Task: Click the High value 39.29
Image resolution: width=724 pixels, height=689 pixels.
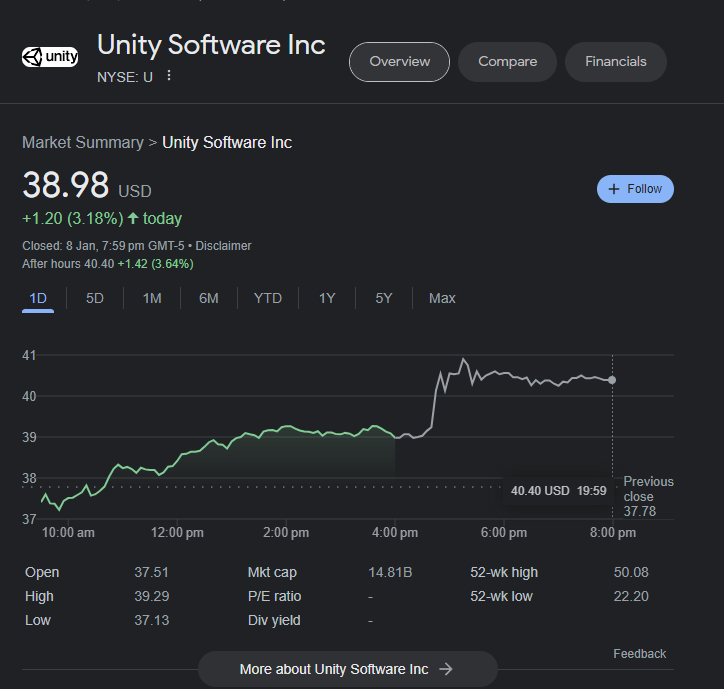Action: 151,596
